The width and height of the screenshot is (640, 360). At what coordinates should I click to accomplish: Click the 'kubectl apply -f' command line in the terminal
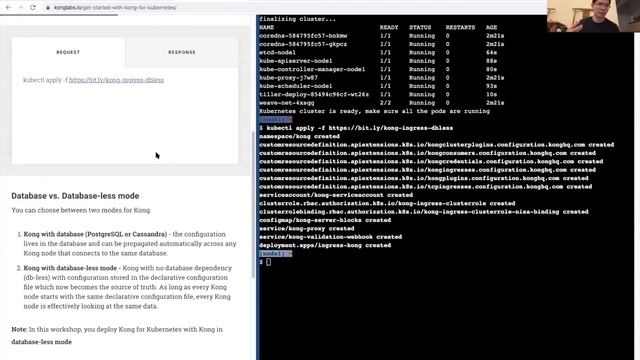(356, 128)
